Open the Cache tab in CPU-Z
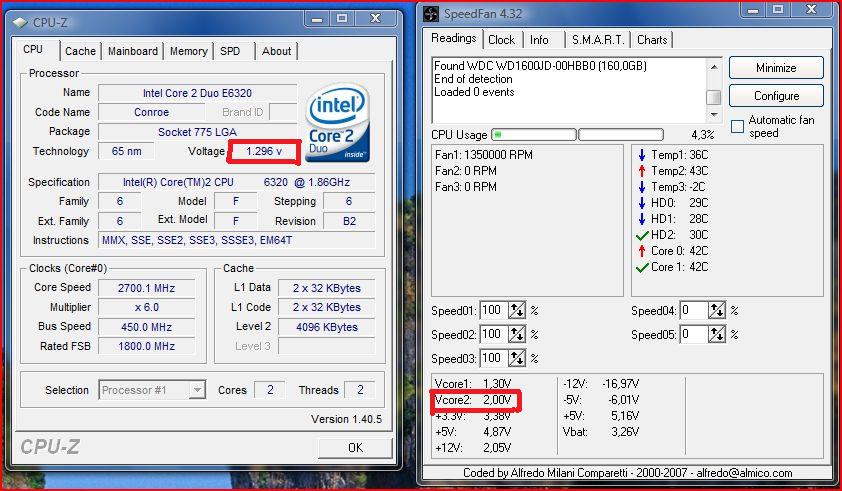842x491 pixels. tap(81, 51)
